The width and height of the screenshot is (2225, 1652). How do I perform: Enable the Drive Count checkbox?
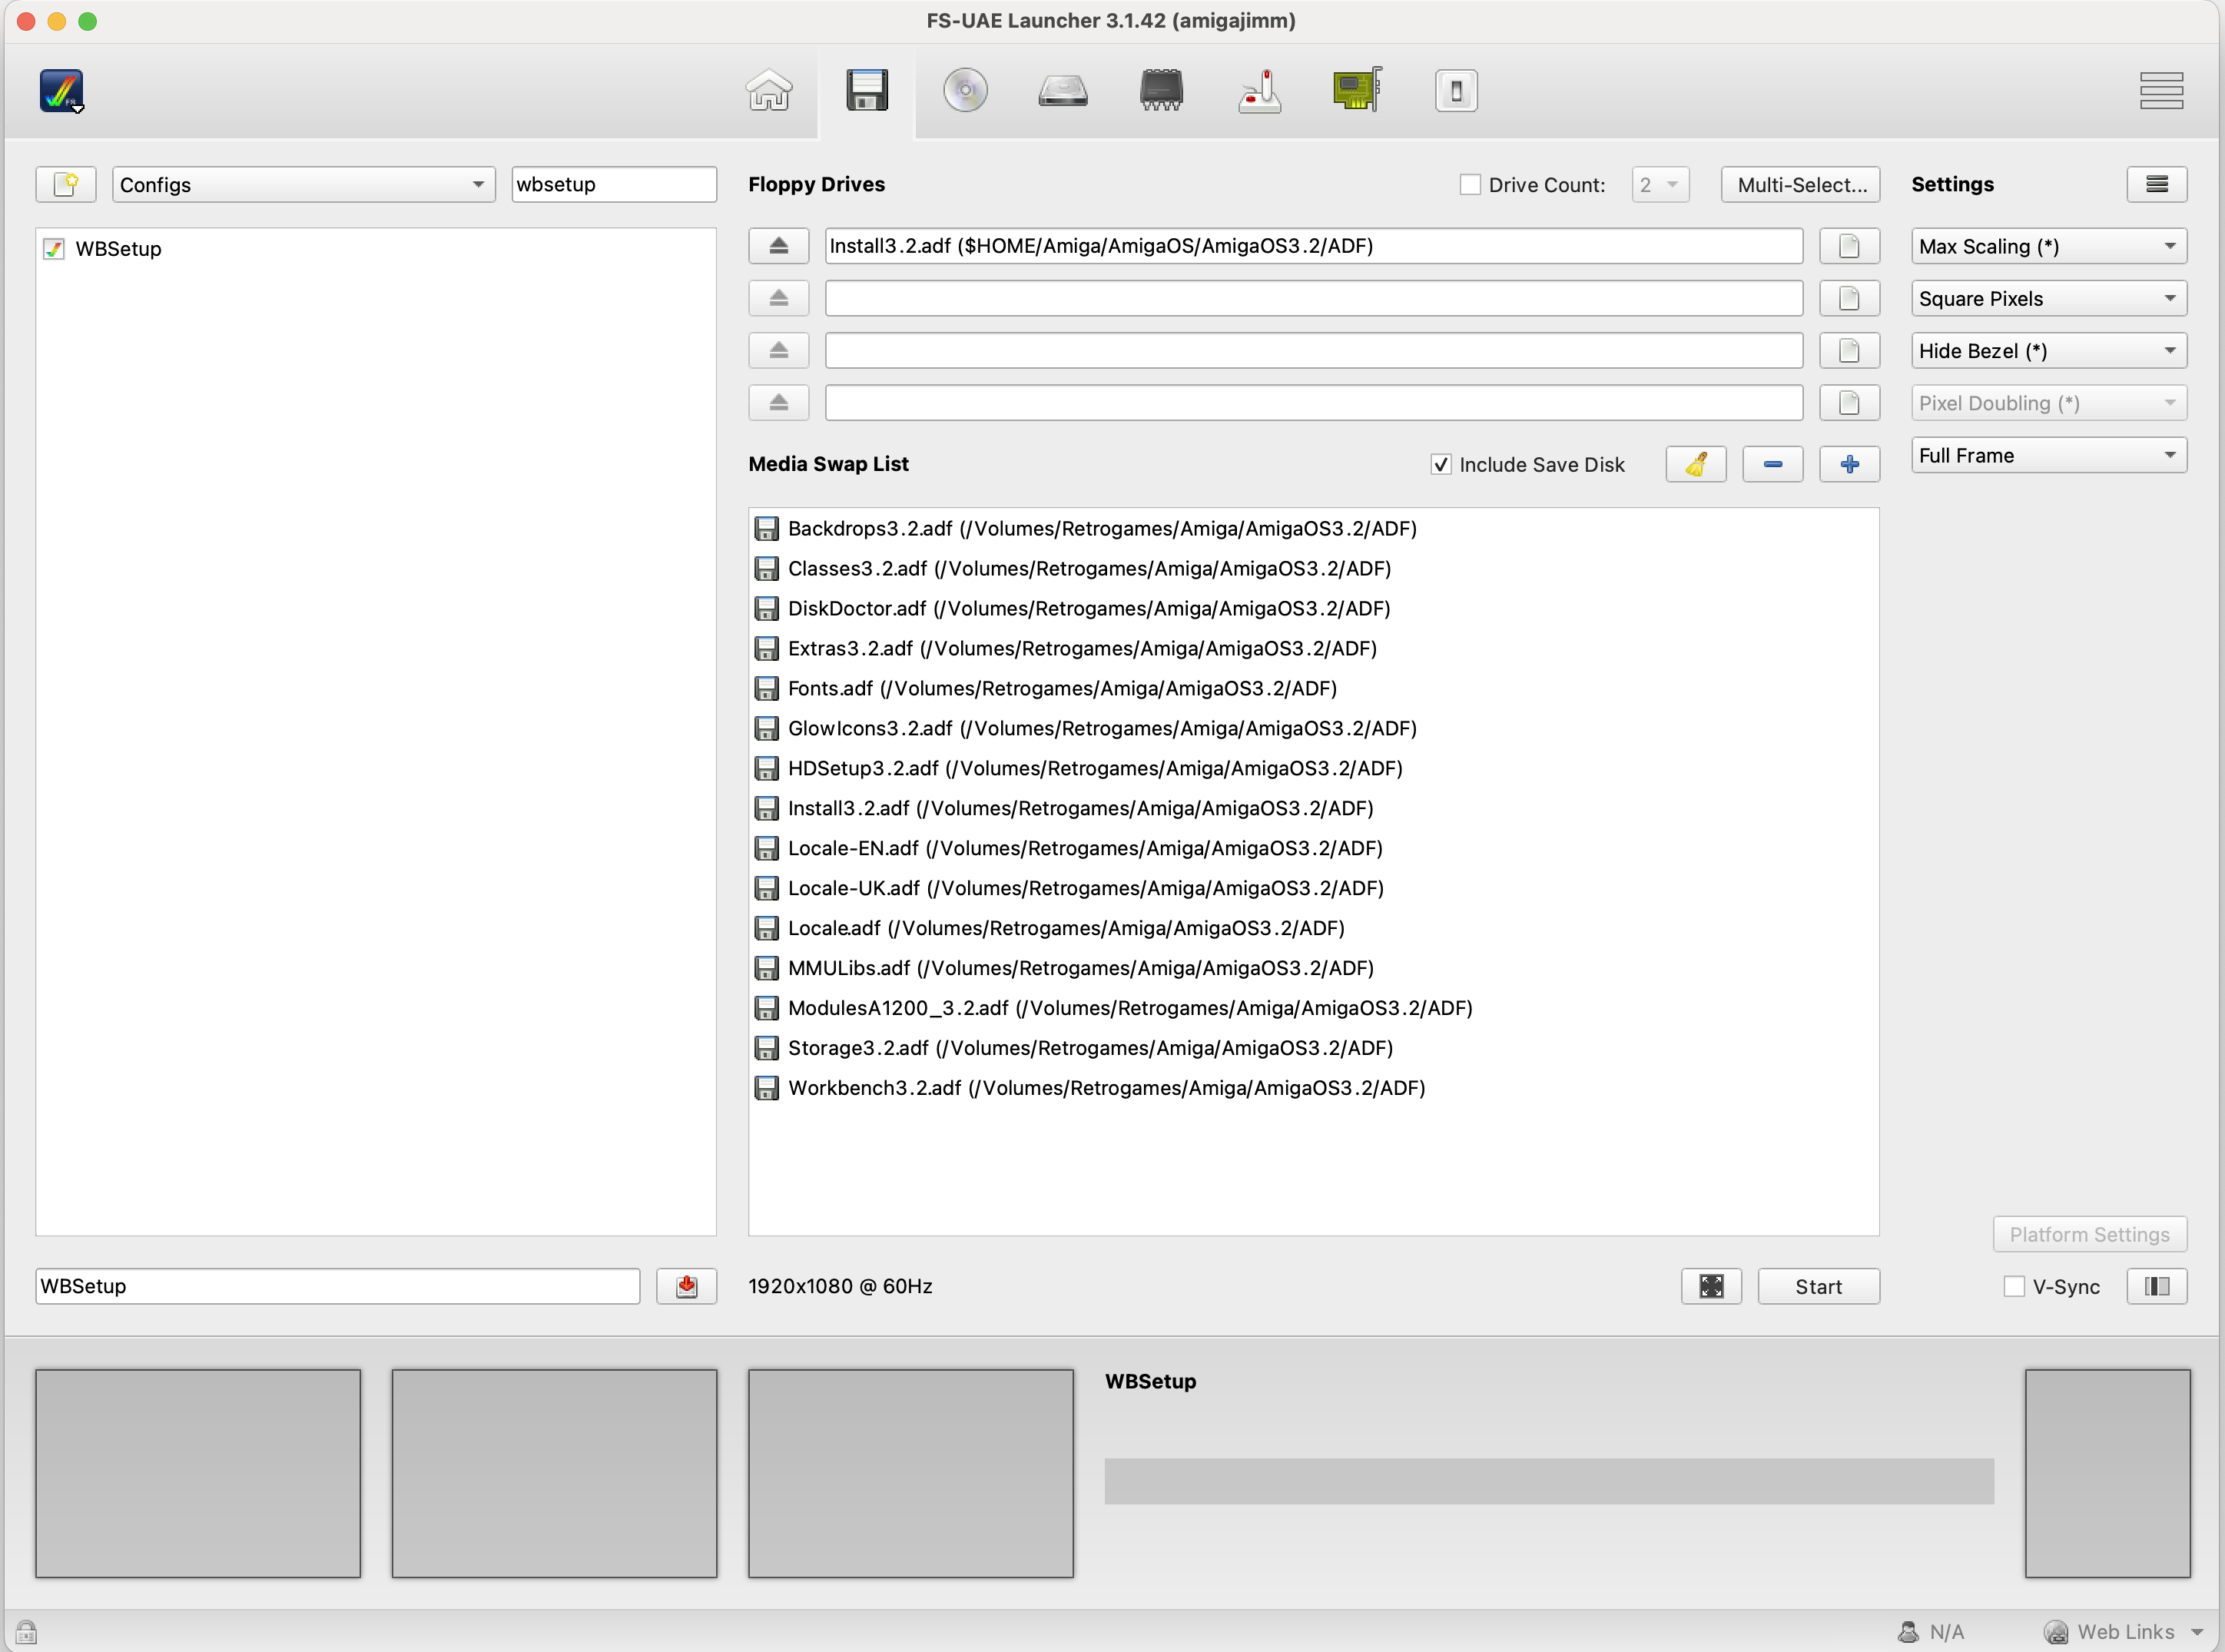(1469, 185)
